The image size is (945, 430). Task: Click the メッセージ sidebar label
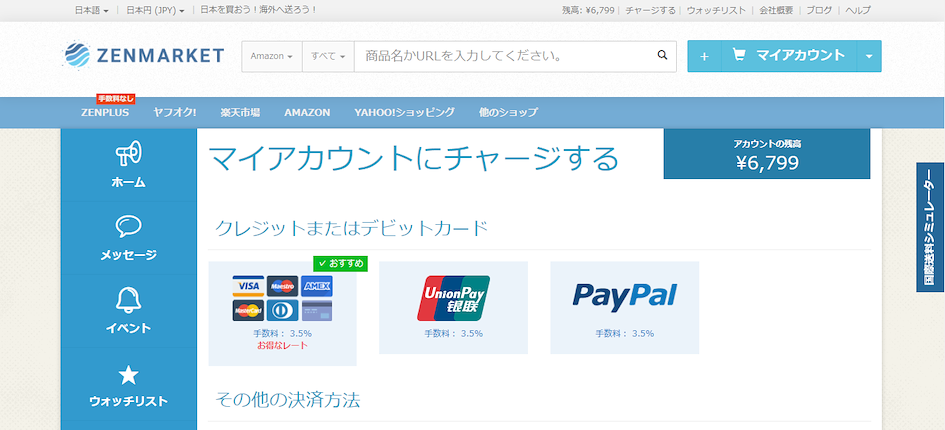(128, 255)
